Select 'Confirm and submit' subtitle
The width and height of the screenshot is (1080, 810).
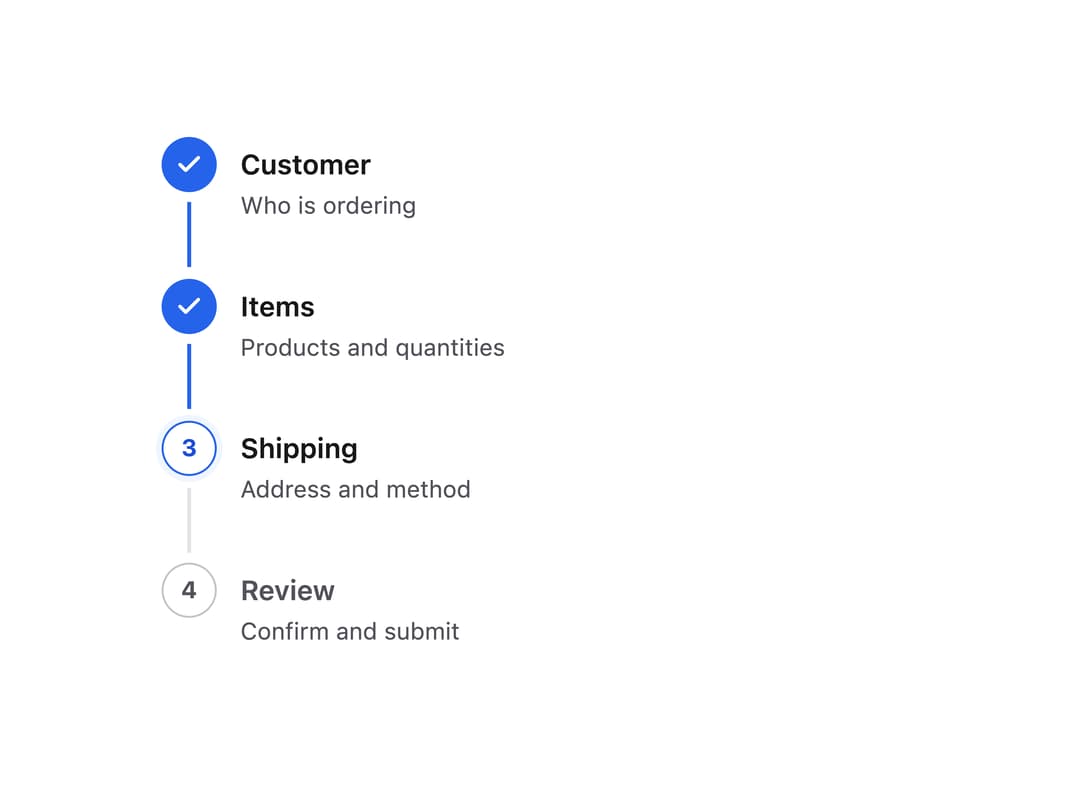point(350,632)
